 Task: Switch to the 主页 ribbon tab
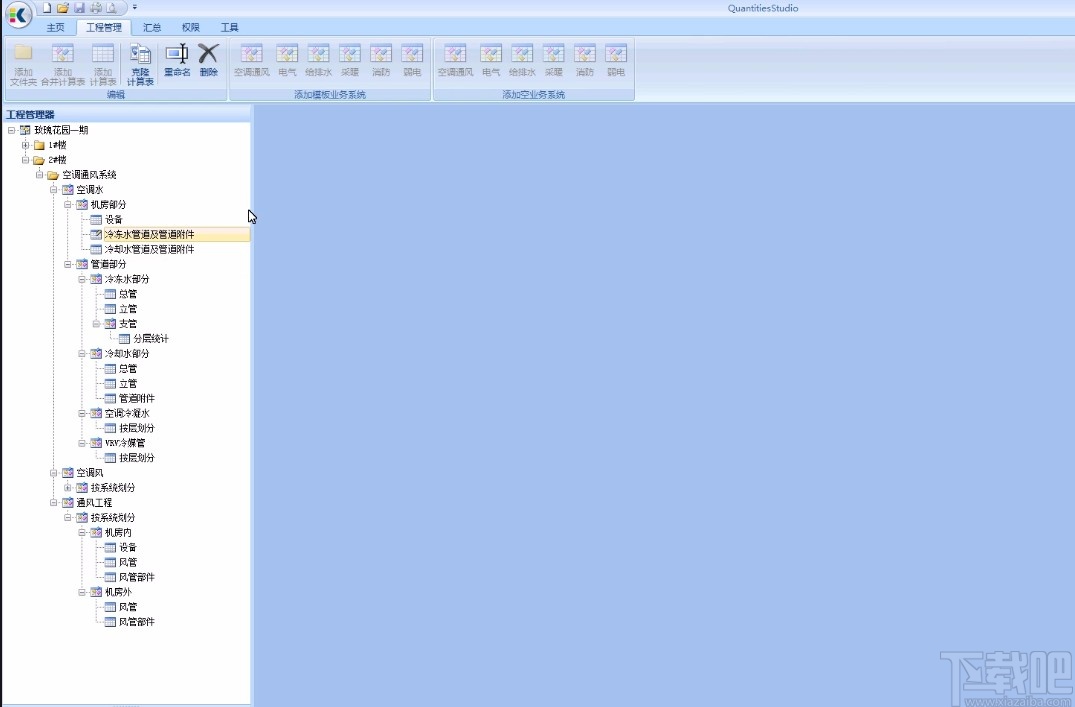56,27
